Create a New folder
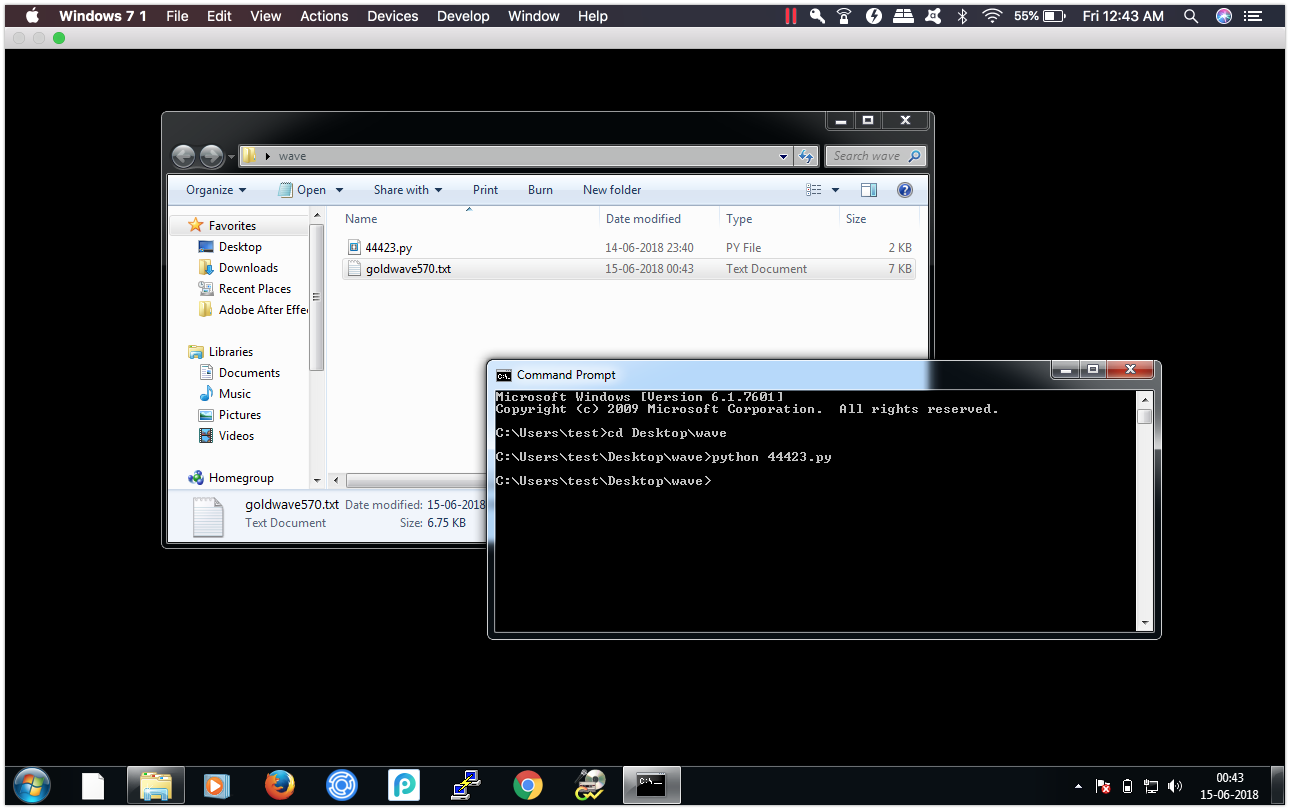This screenshot has height=810, width=1290. pos(612,190)
